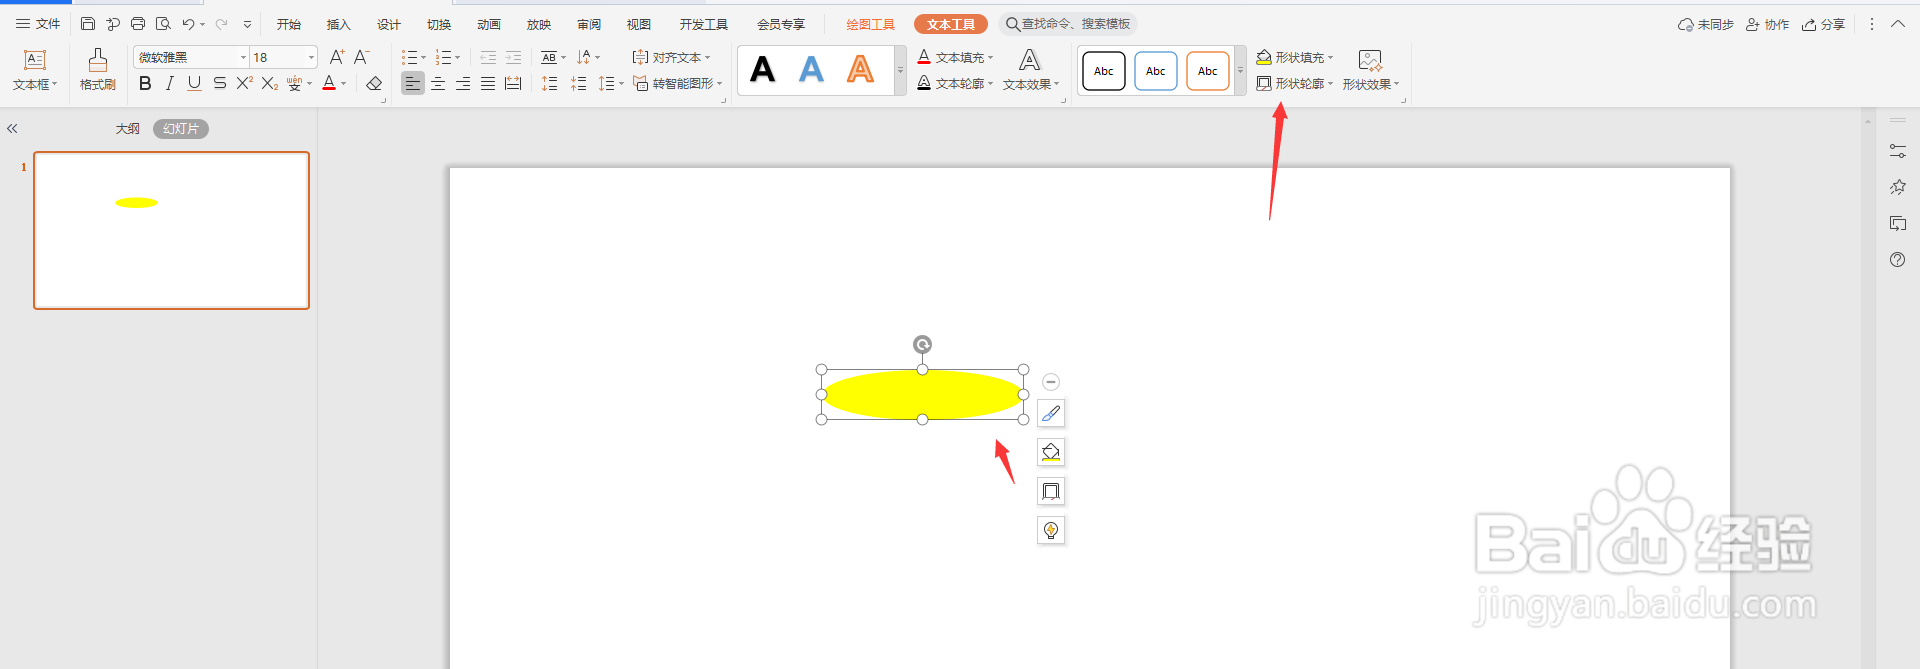The height and width of the screenshot is (669, 1920).
Task: Click the Redo arrow icon
Action: coord(221,24)
